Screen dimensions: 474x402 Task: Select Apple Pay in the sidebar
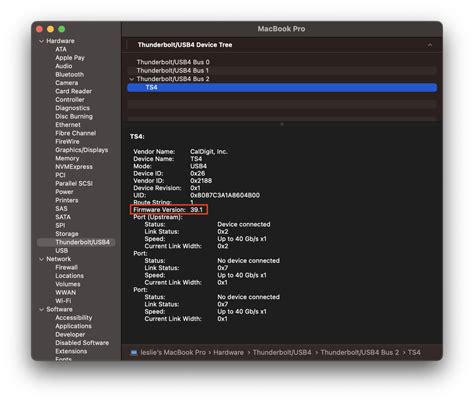pos(70,58)
